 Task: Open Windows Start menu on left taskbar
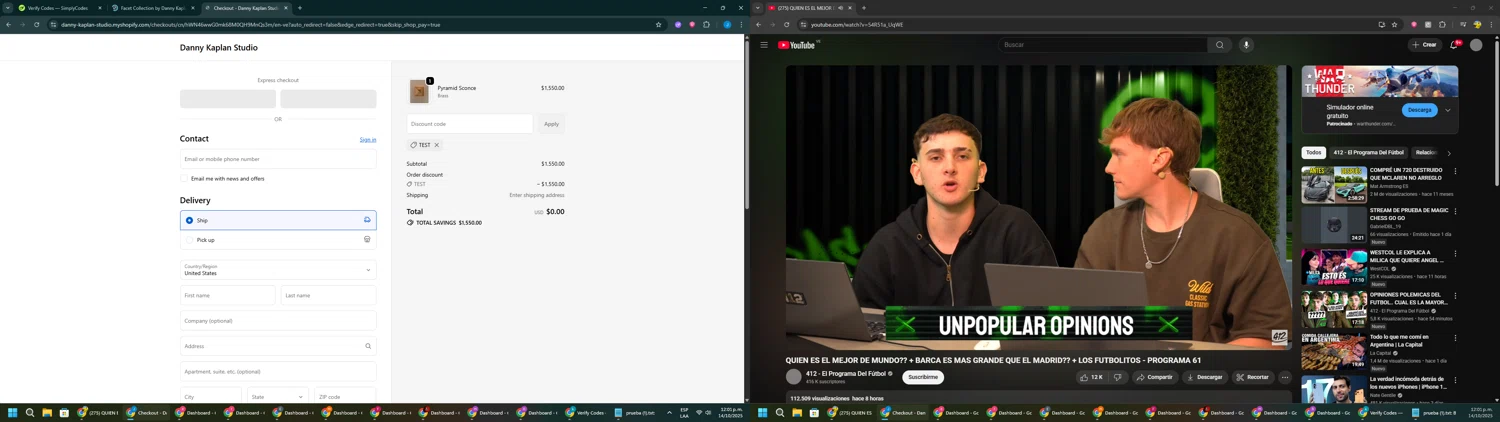pos(13,412)
